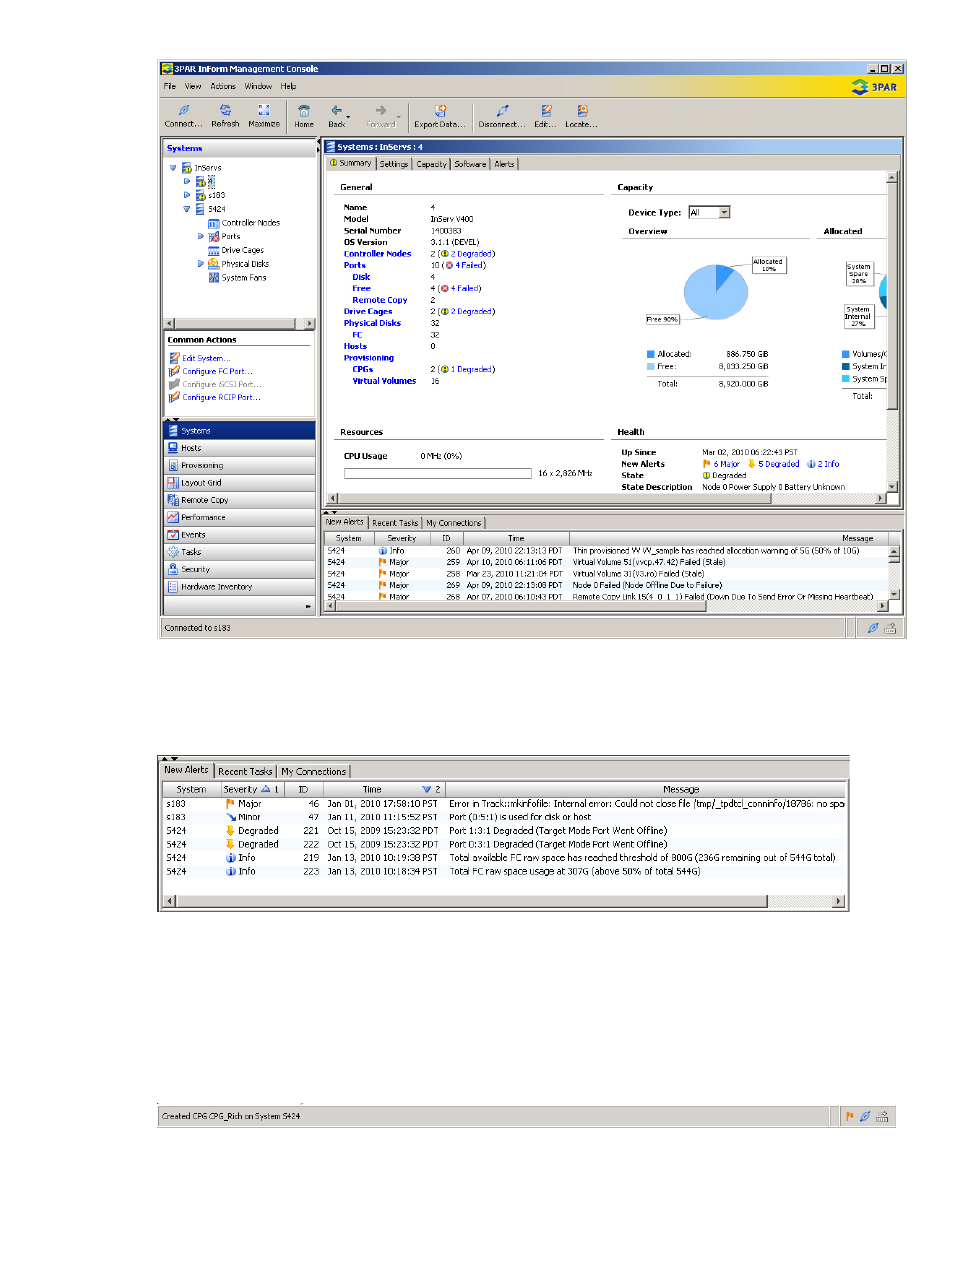The height and width of the screenshot is (1270, 954).
Task: Sort alerts by Time column in lower table
Action: (383, 789)
